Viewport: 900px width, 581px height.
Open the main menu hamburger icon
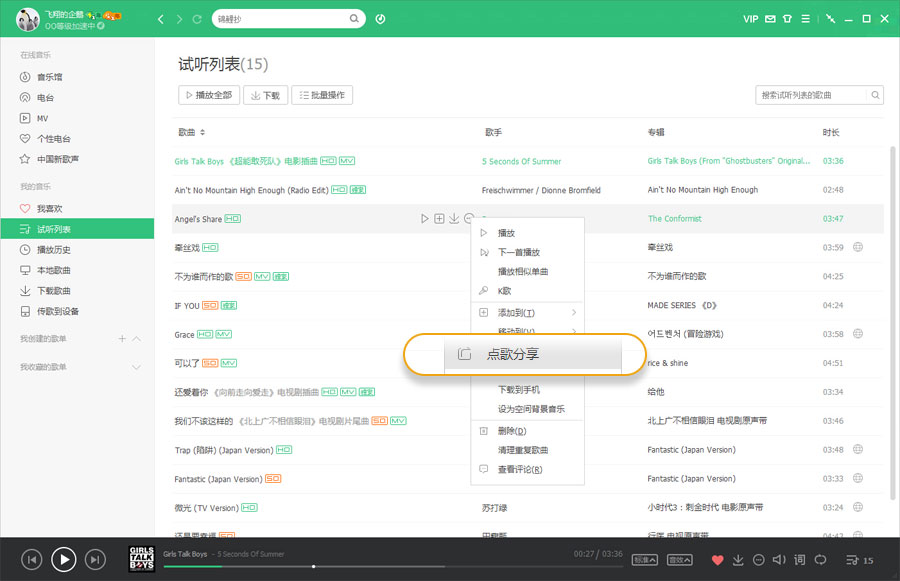point(805,18)
